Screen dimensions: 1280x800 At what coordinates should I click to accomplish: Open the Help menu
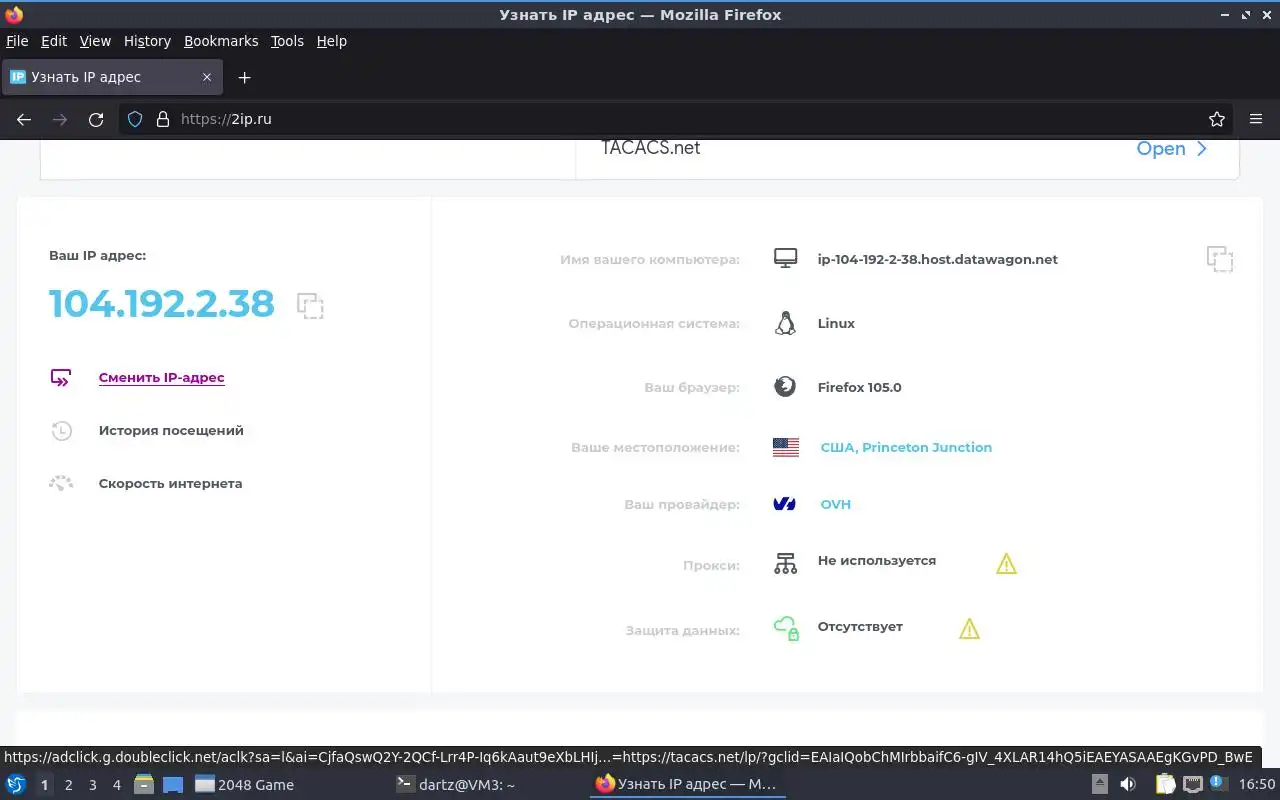coord(332,41)
